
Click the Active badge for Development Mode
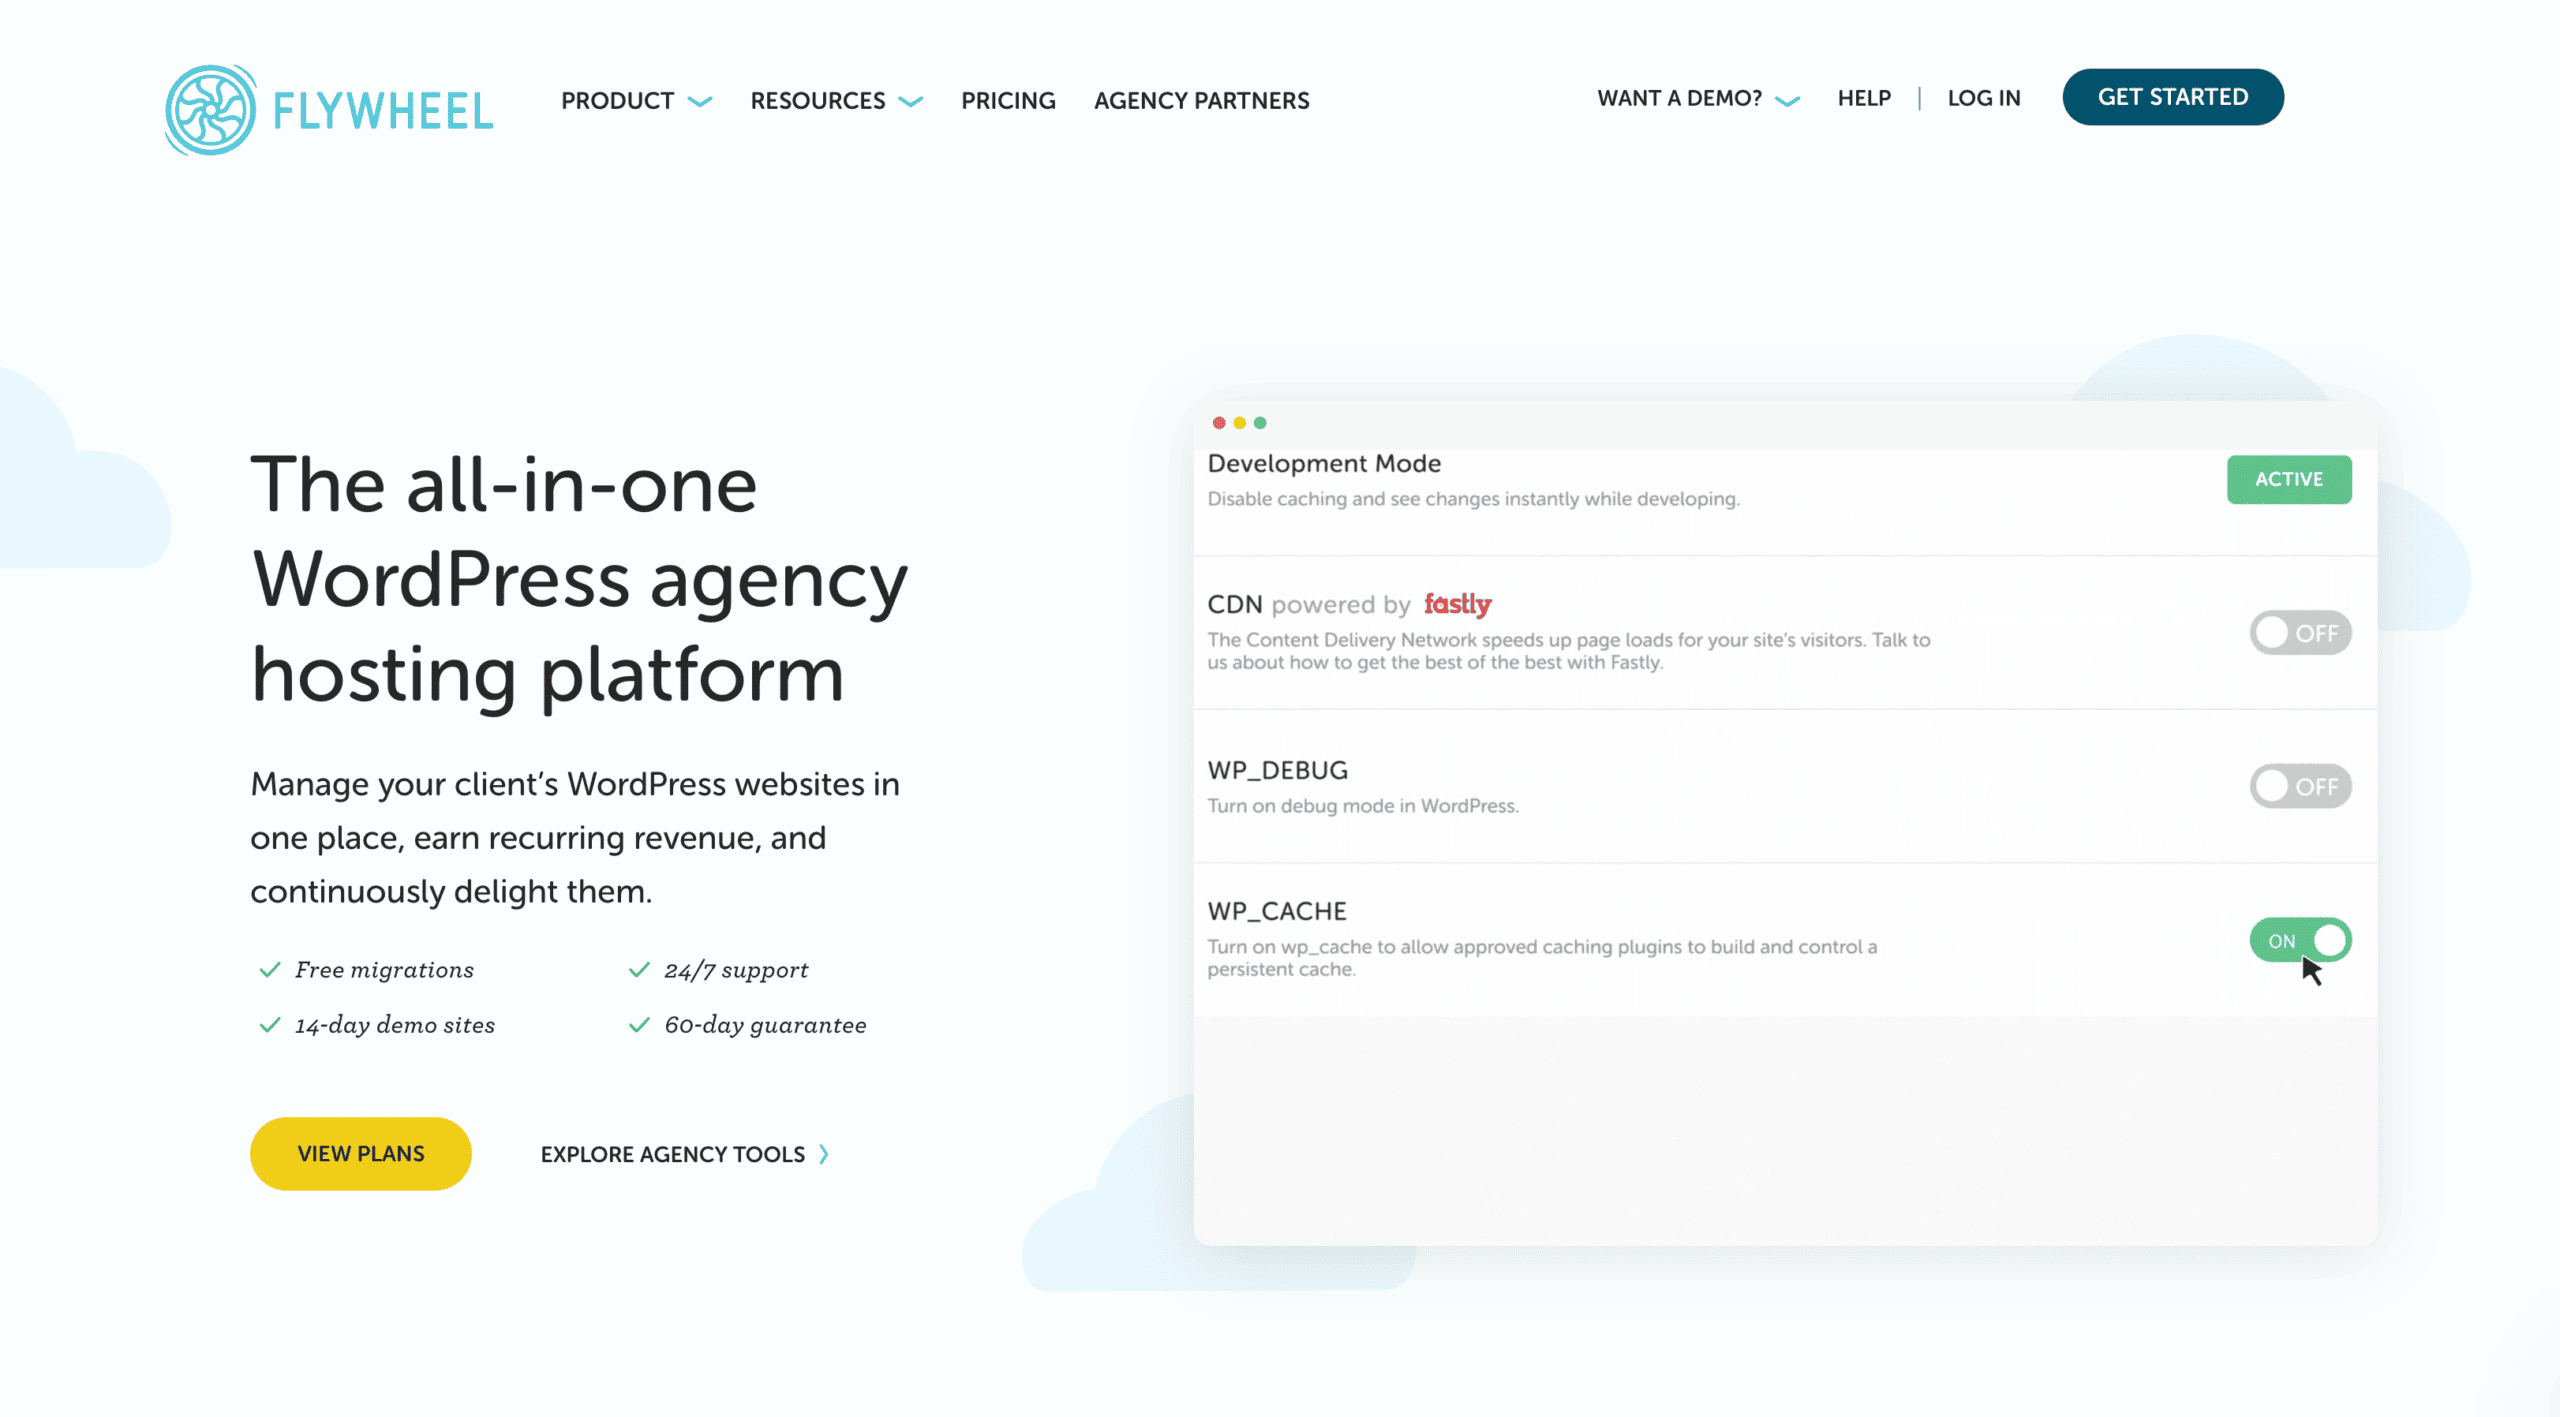2288,479
